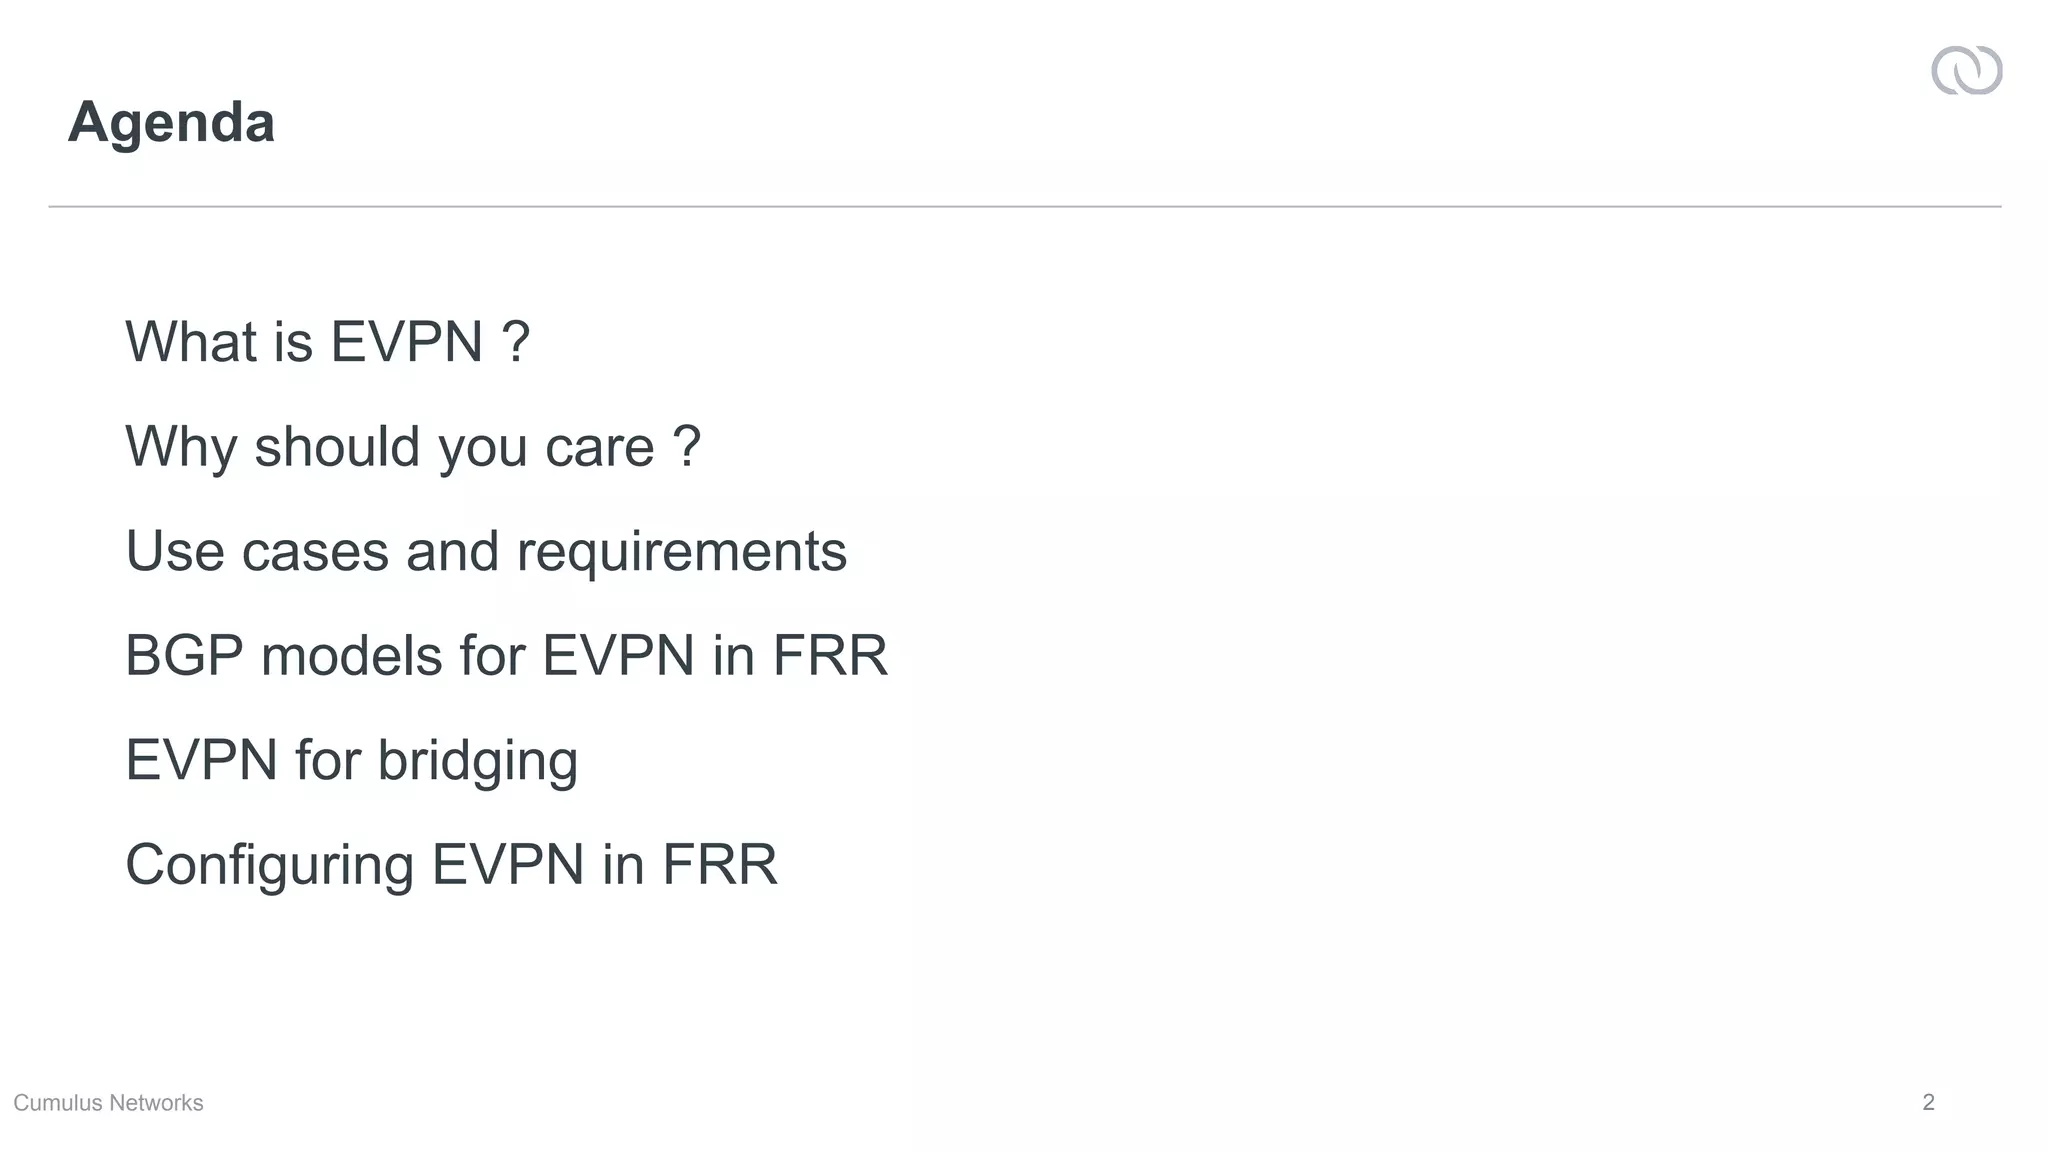
Task: Click 'Use cases and requirements' agenda item
Action: tap(486, 551)
